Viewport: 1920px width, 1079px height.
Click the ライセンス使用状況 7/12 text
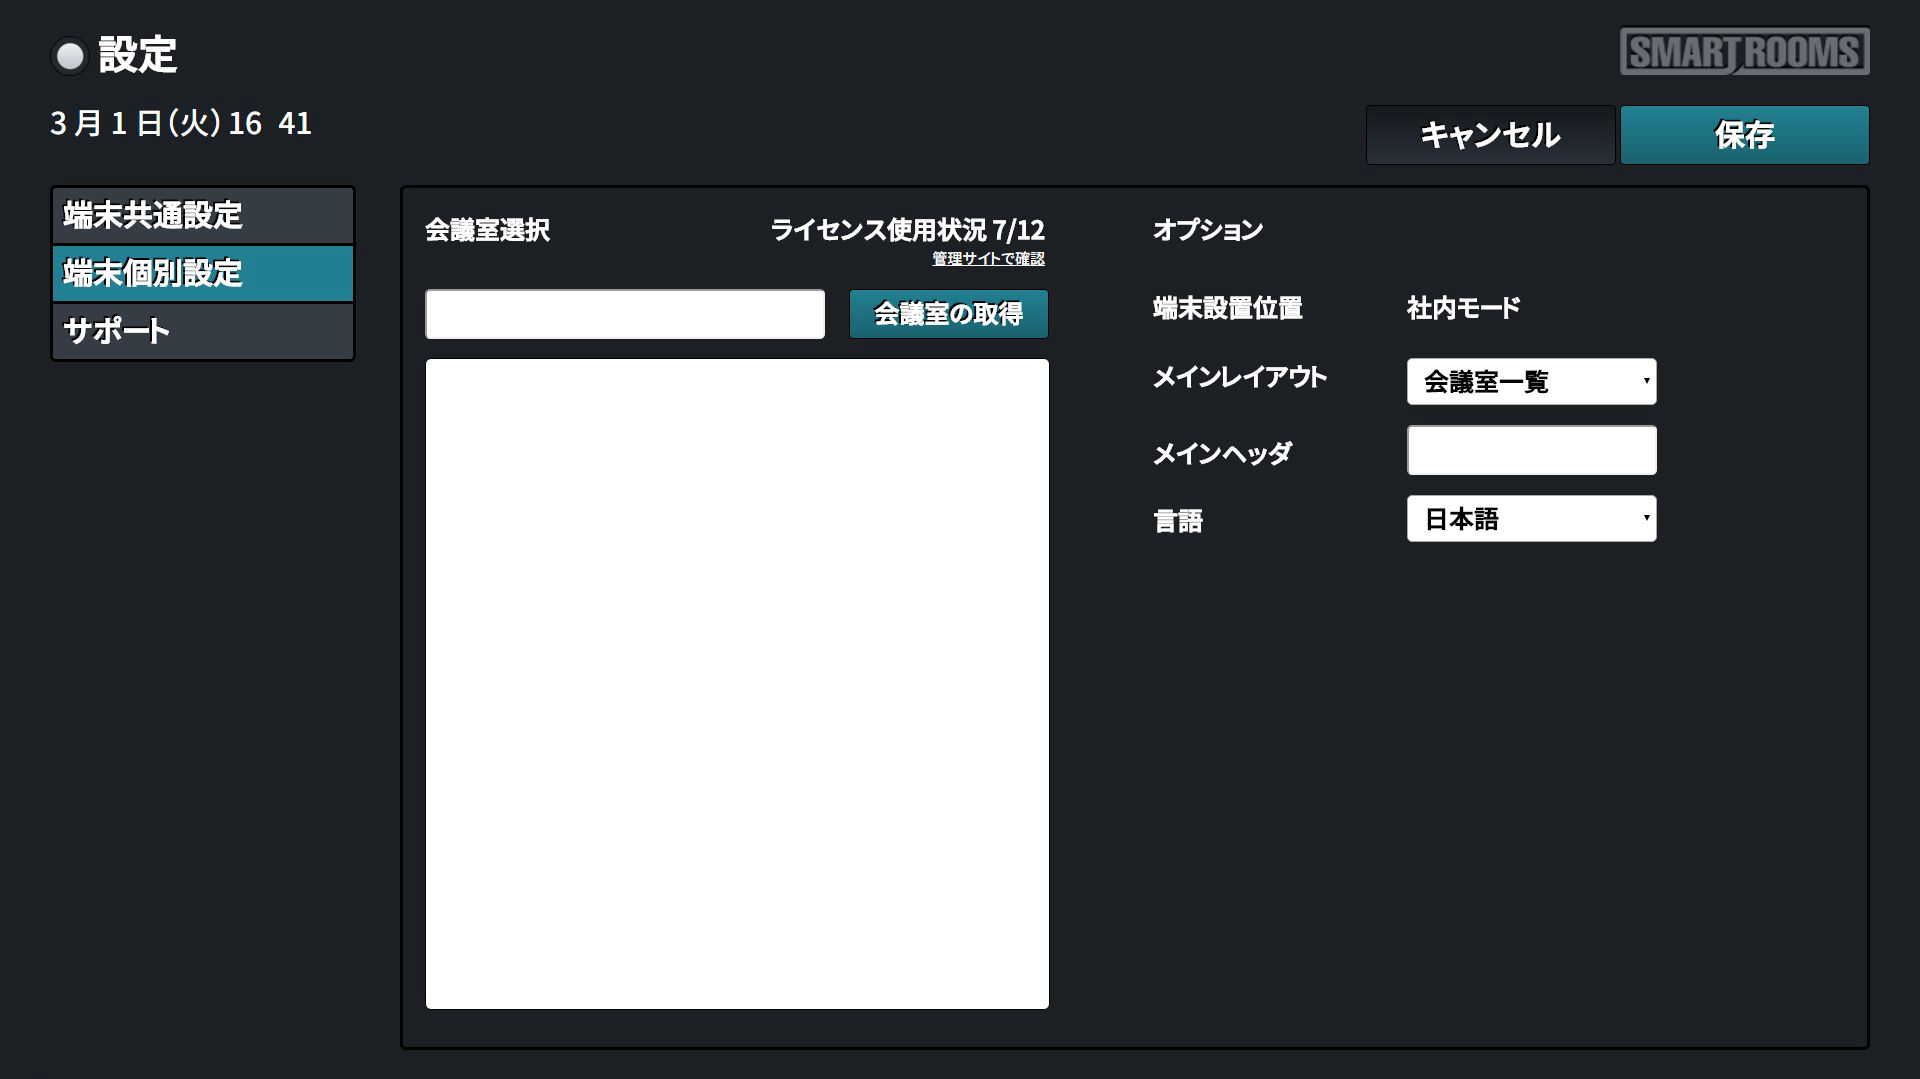pos(907,230)
